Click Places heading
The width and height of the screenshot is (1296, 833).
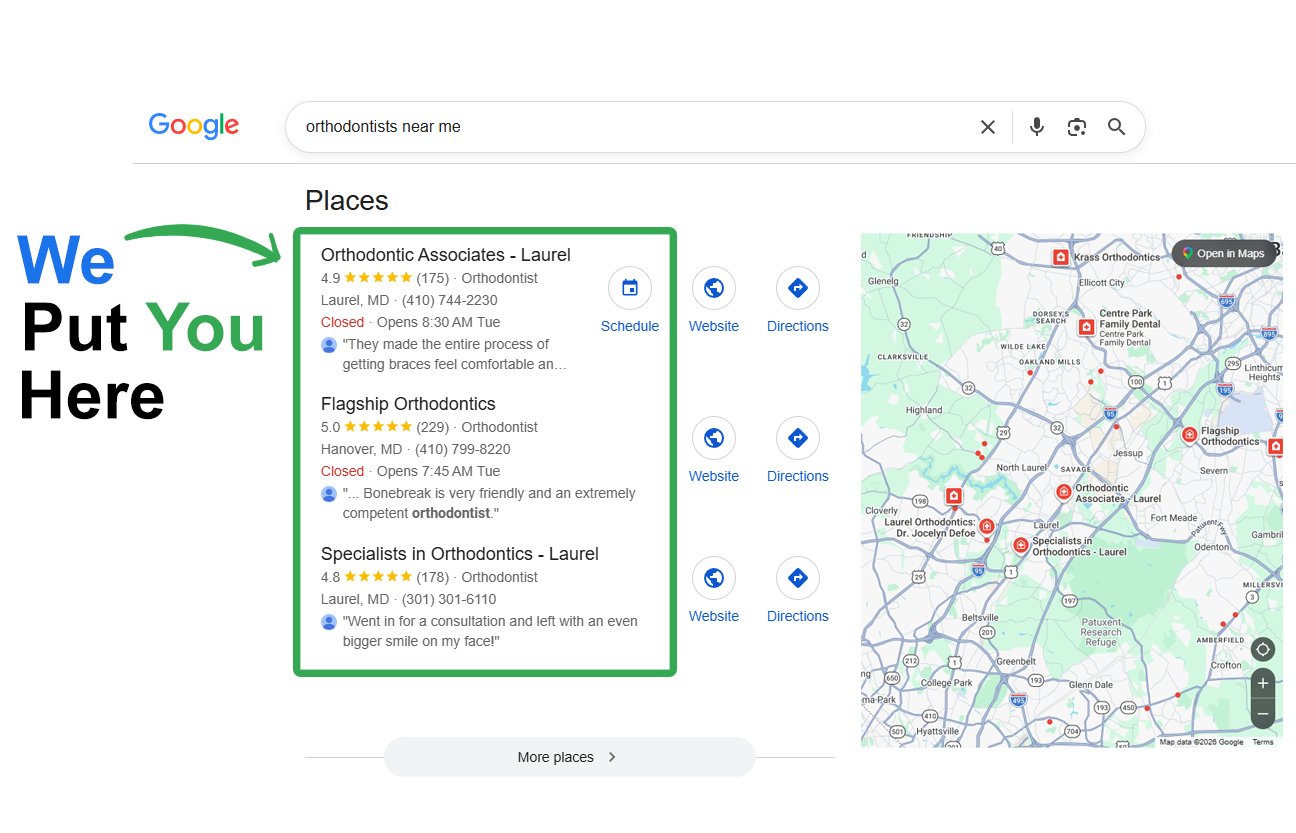pyautogui.click(x=347, y=201)
